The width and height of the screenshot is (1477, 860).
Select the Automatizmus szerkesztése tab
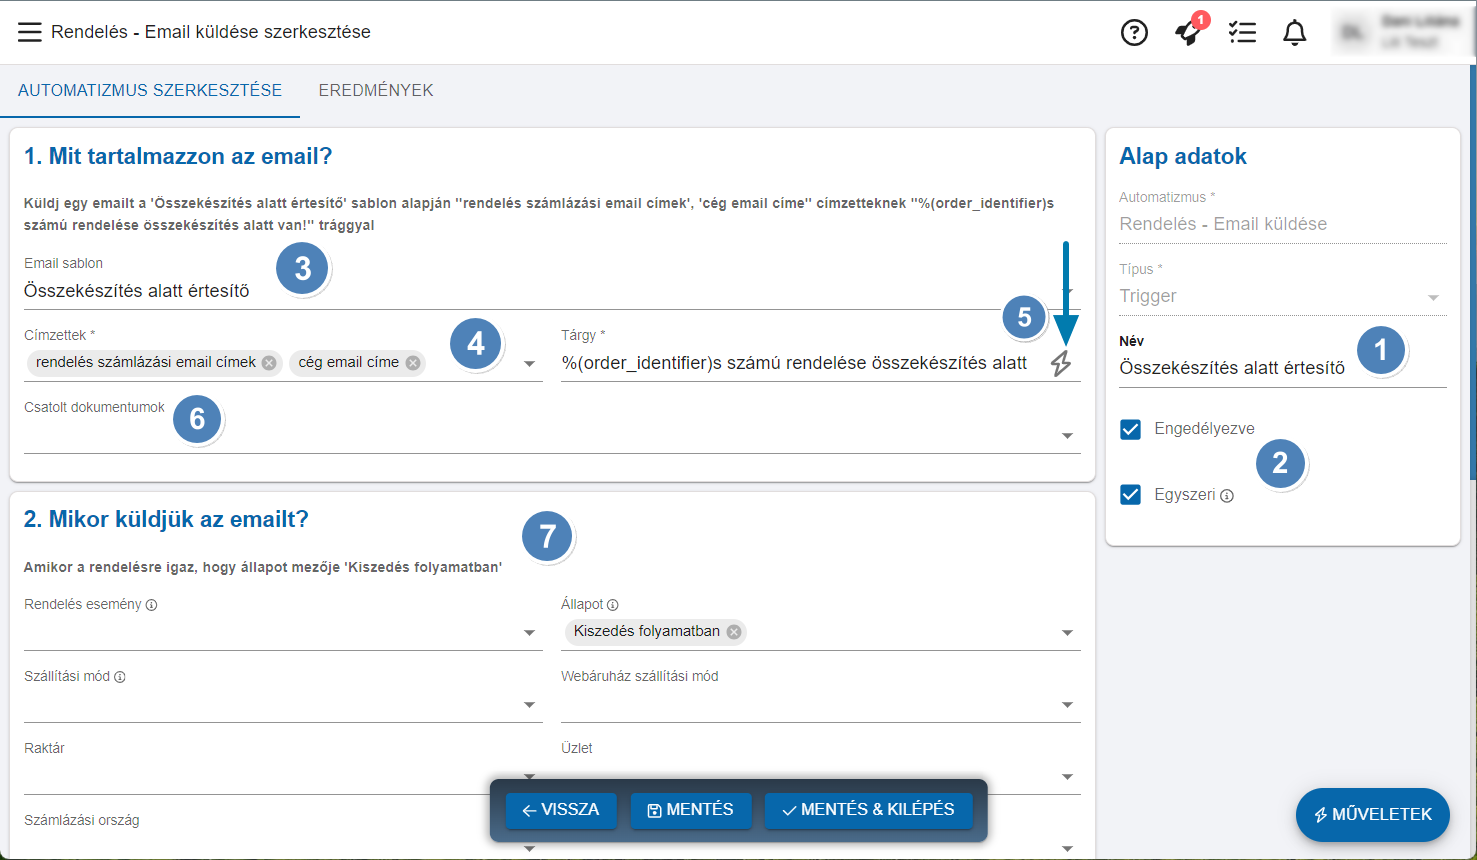coord(150,90)
